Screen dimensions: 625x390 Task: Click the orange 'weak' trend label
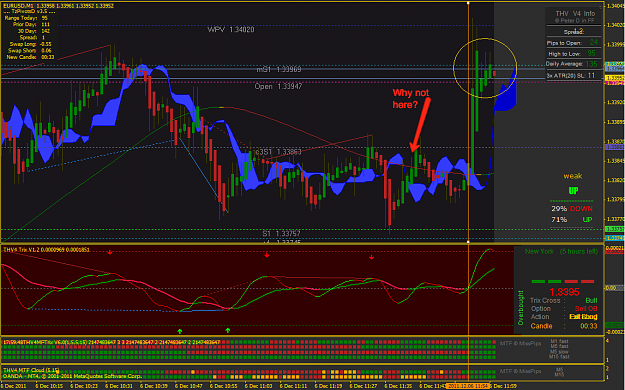[x=572, y=176]
